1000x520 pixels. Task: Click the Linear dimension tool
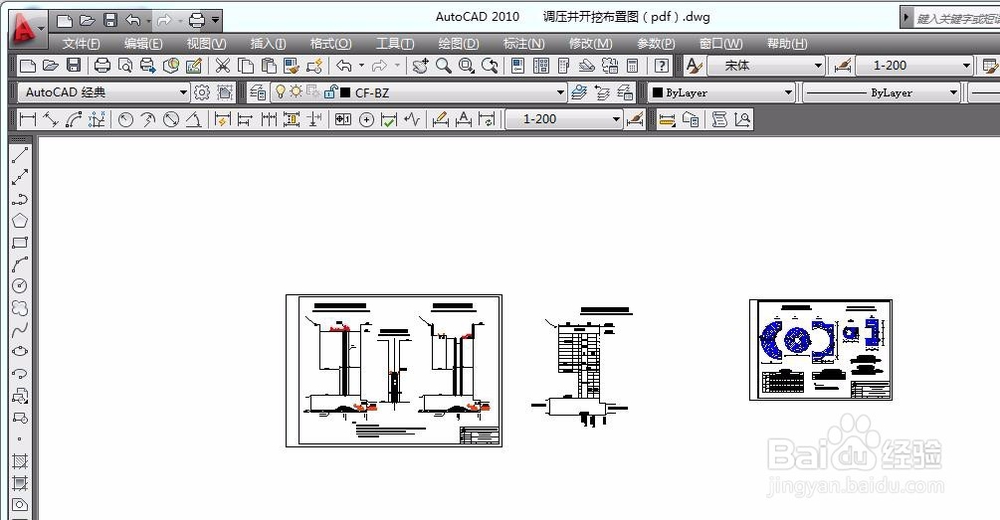point(27,119)
